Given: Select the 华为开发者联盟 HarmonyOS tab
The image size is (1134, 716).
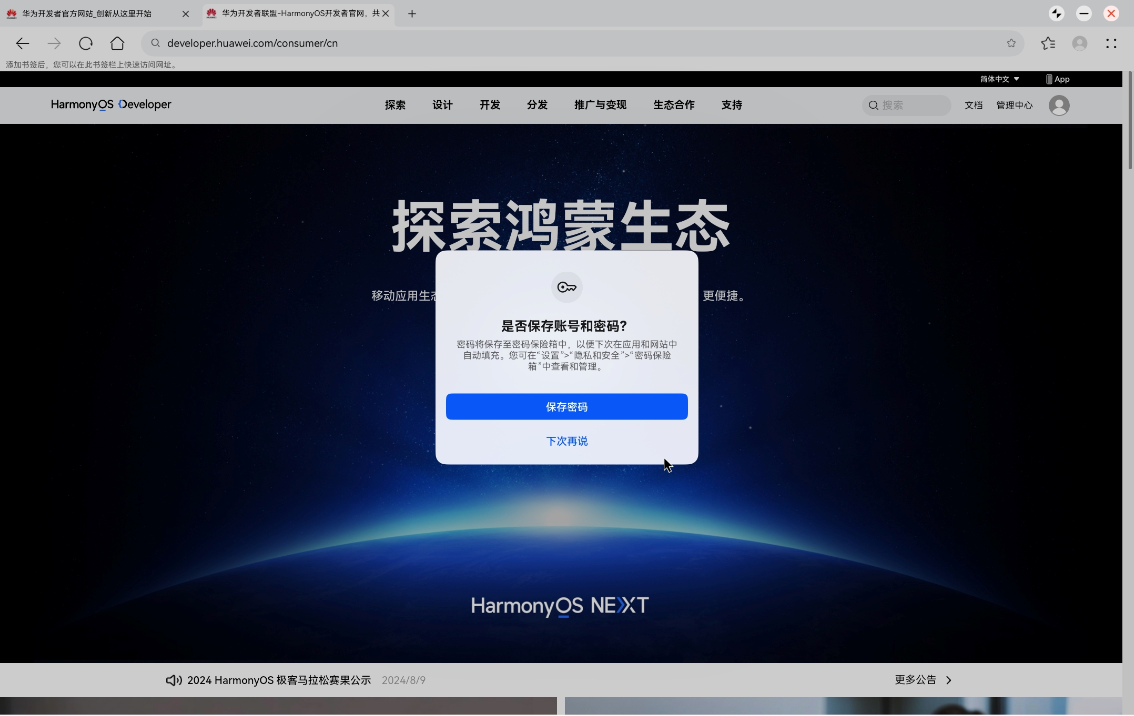Looking at the screenshot, I should coord(299,13).
